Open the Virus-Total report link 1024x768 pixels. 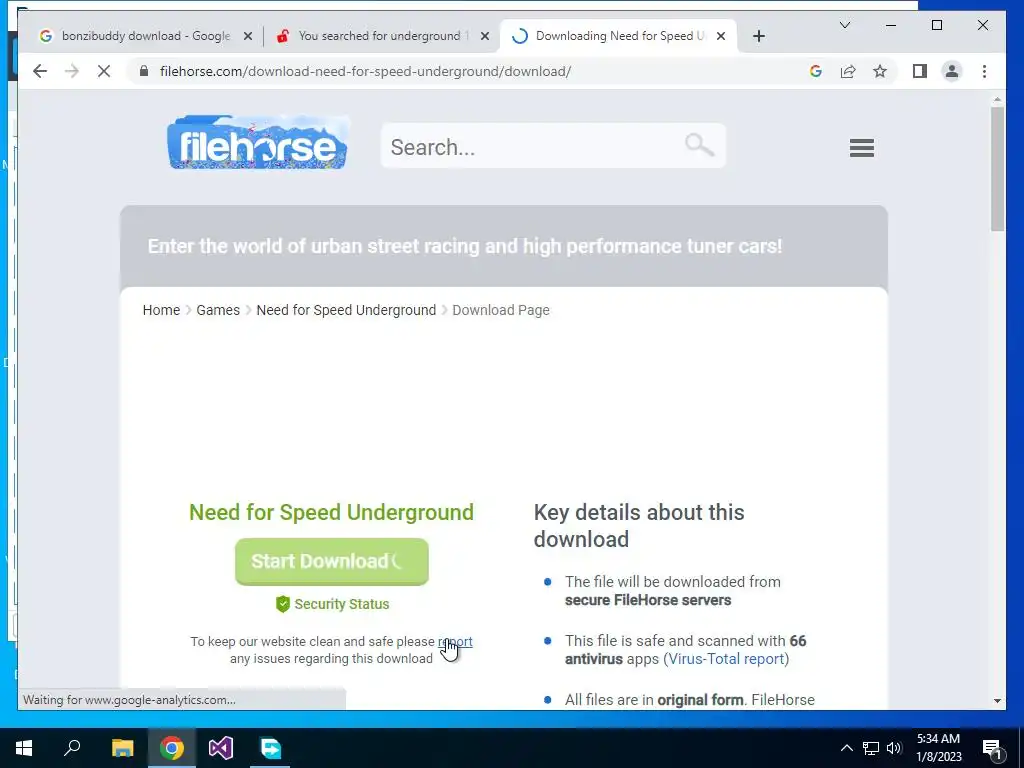pos(726,659)
